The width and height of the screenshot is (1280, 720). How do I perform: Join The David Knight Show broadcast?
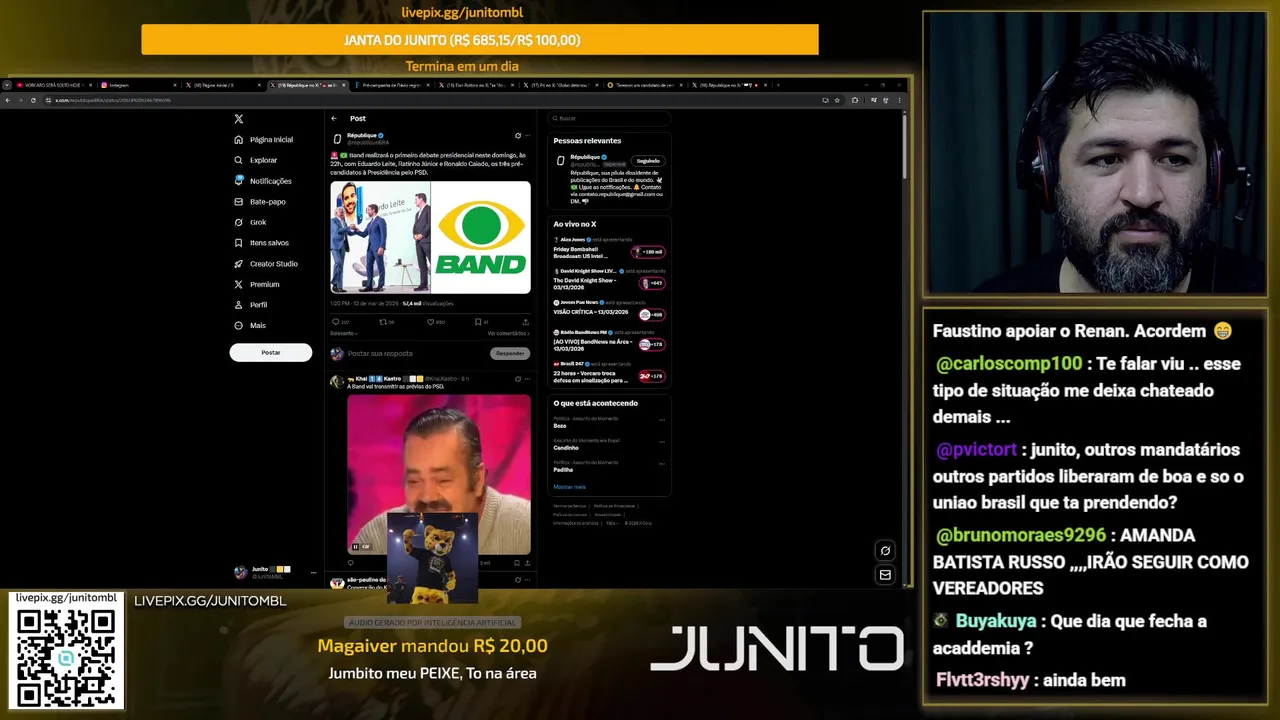(x=652, y=283)
